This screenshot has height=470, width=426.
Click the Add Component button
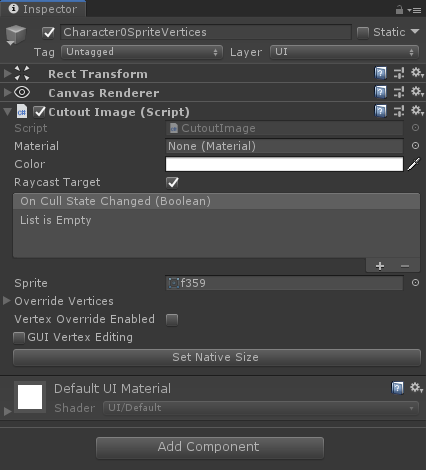[x=210, y=448]
